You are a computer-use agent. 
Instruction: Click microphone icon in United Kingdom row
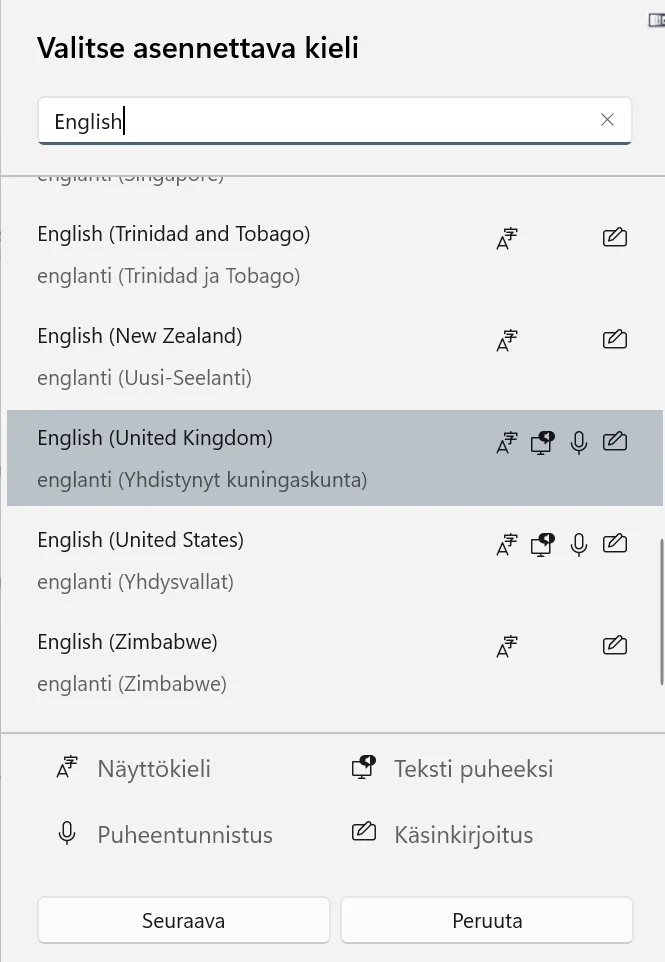pos(579,442)
